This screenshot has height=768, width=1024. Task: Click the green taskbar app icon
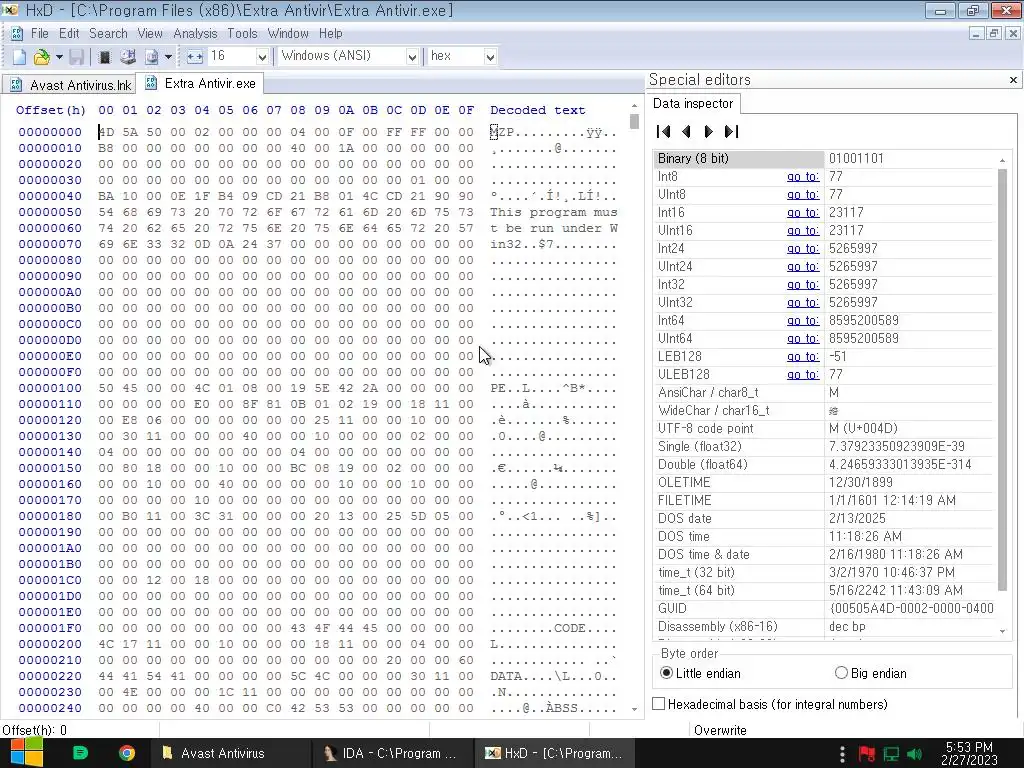coord(80,753)
